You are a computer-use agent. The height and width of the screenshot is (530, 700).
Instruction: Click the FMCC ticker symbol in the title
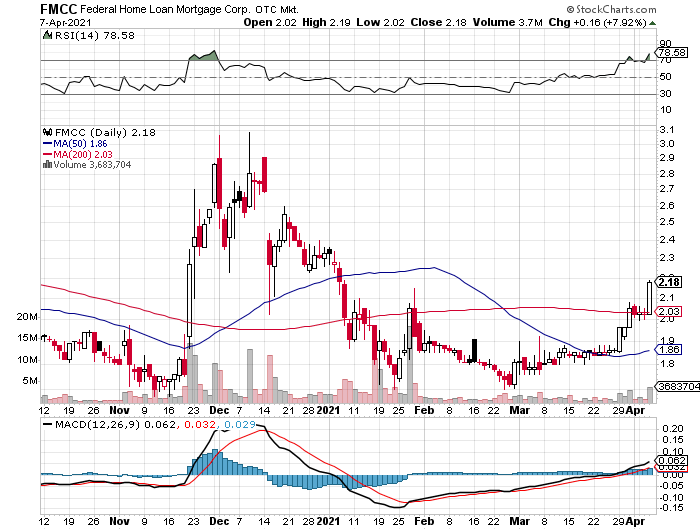pos(58,9)
